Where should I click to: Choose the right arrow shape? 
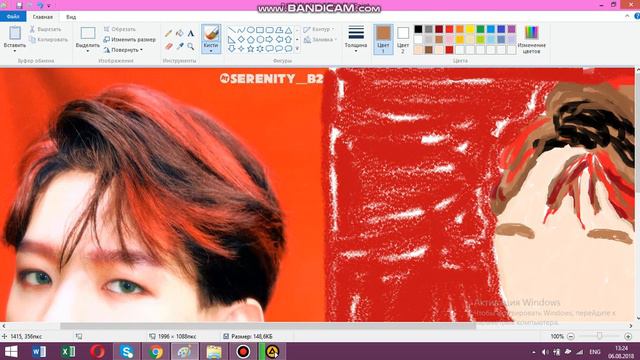click(269, 40)
